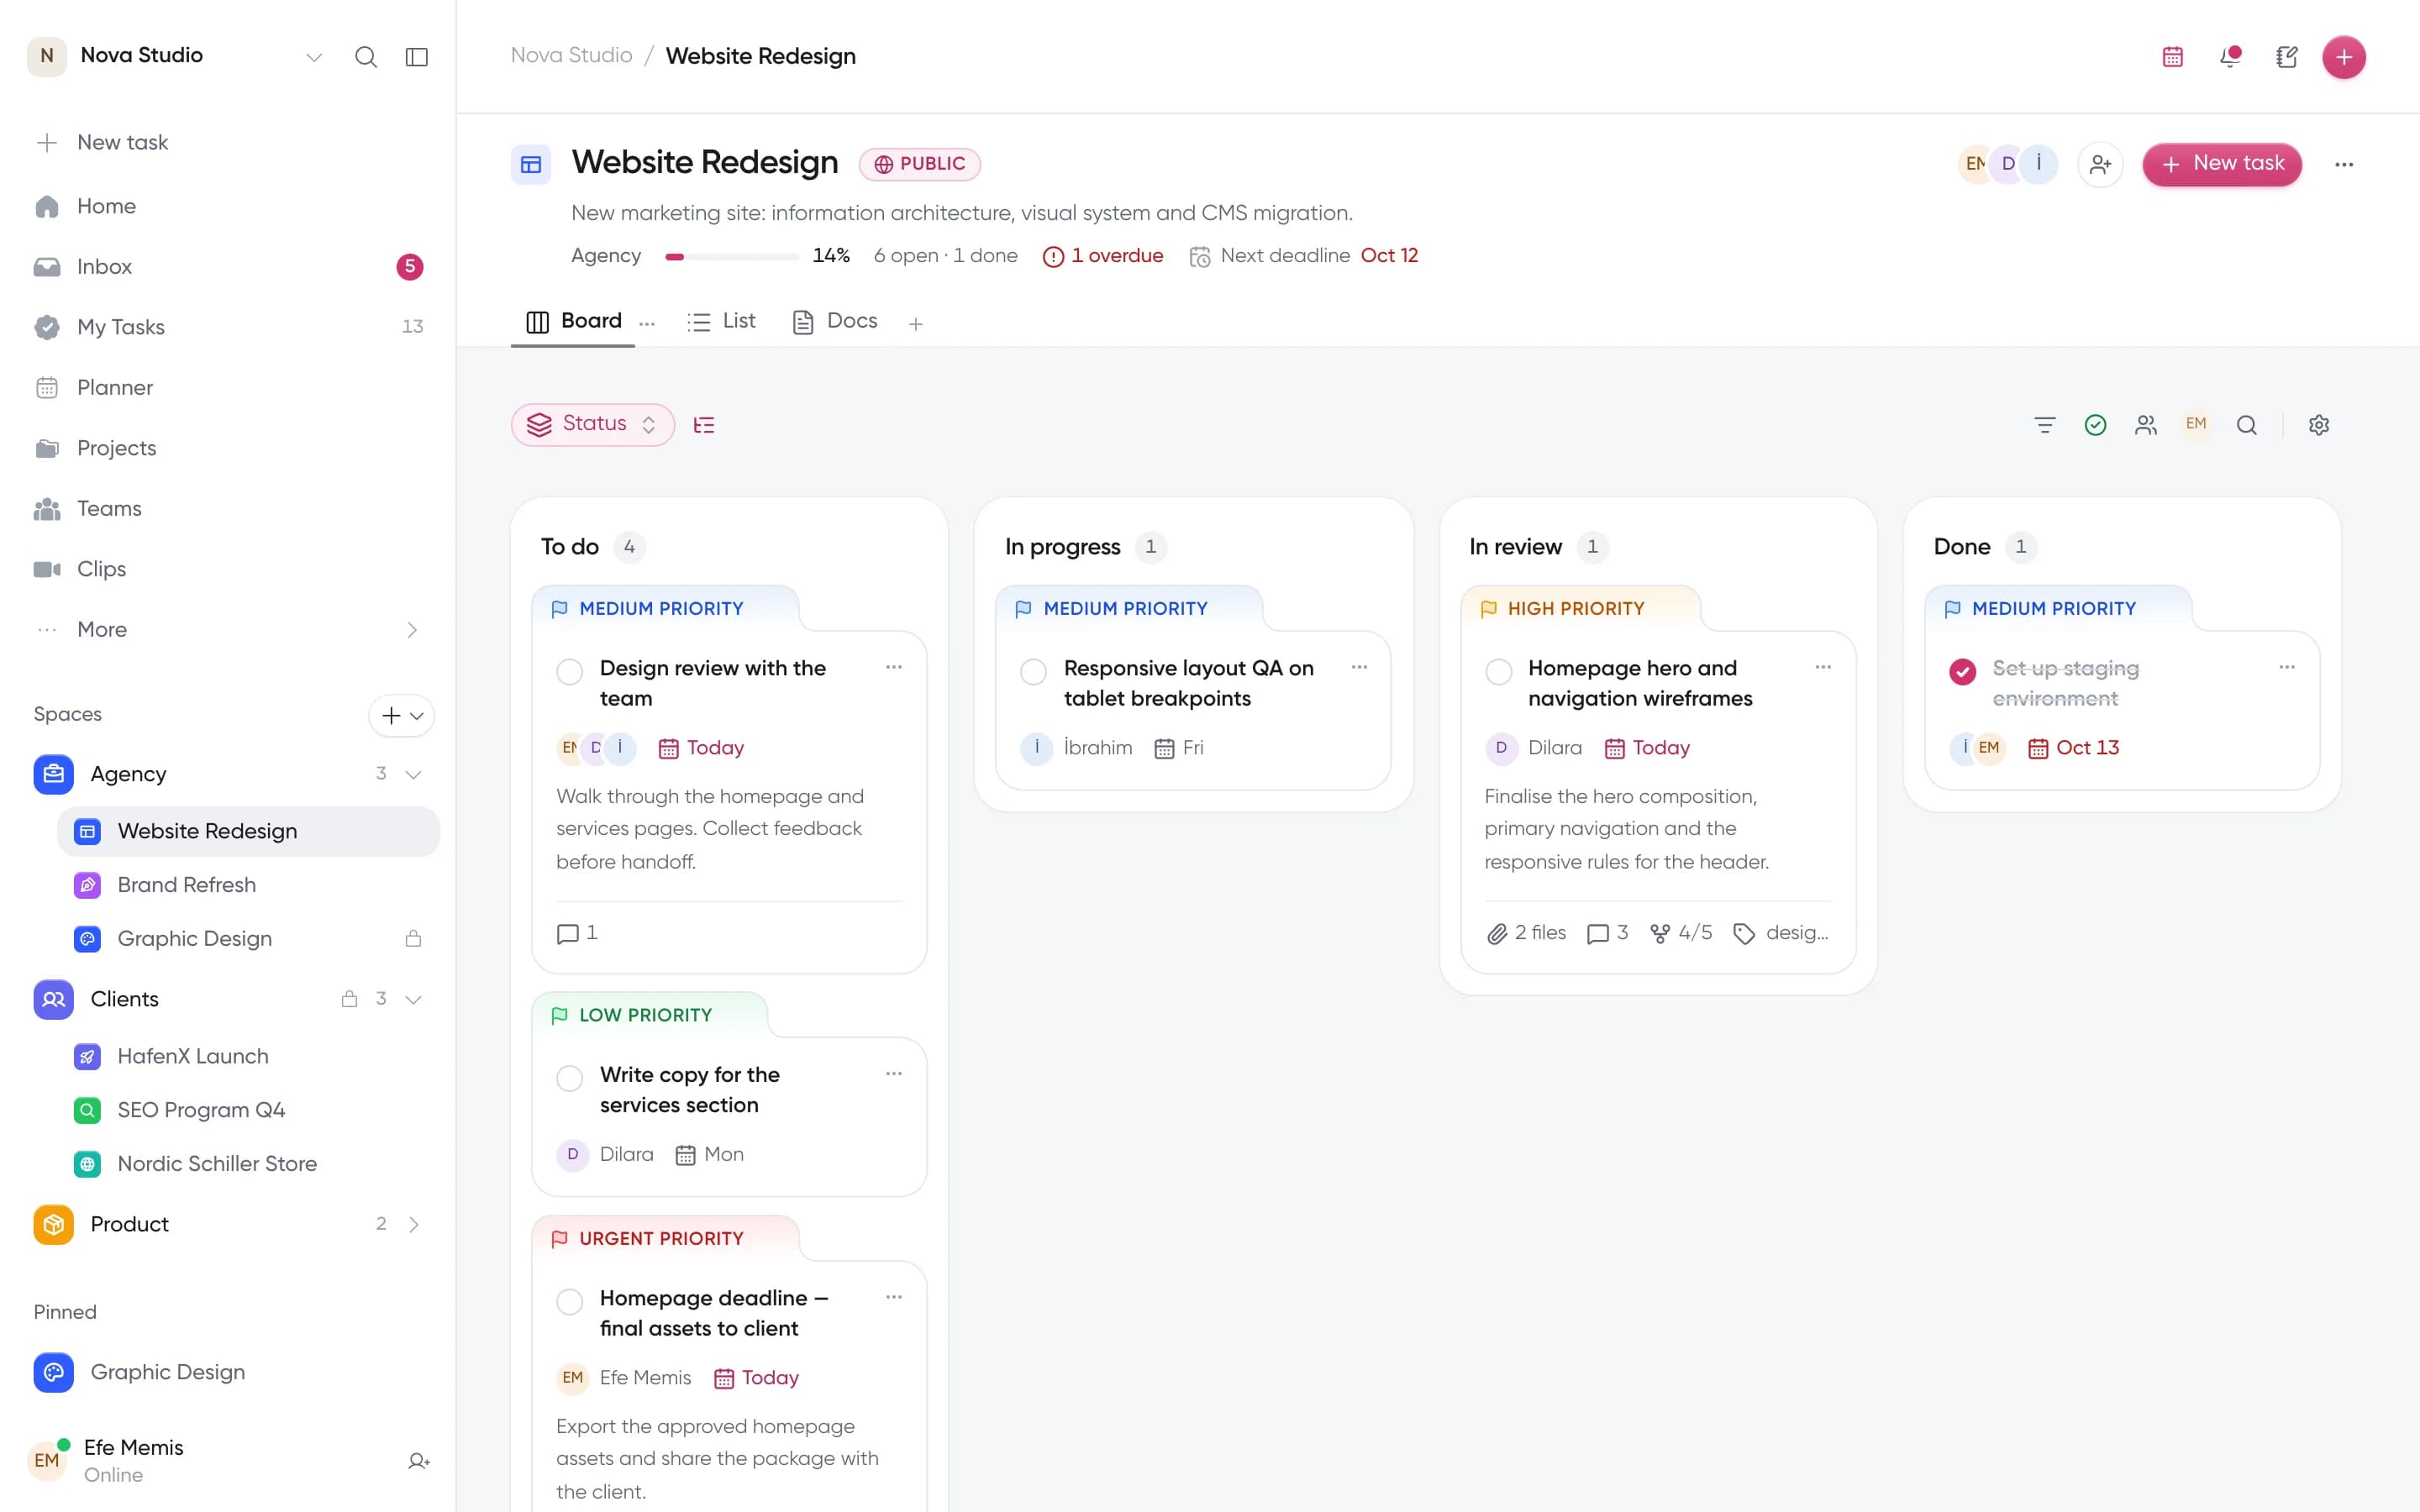
Task: Add a new view with plus icon
Action: pos(915,323)
